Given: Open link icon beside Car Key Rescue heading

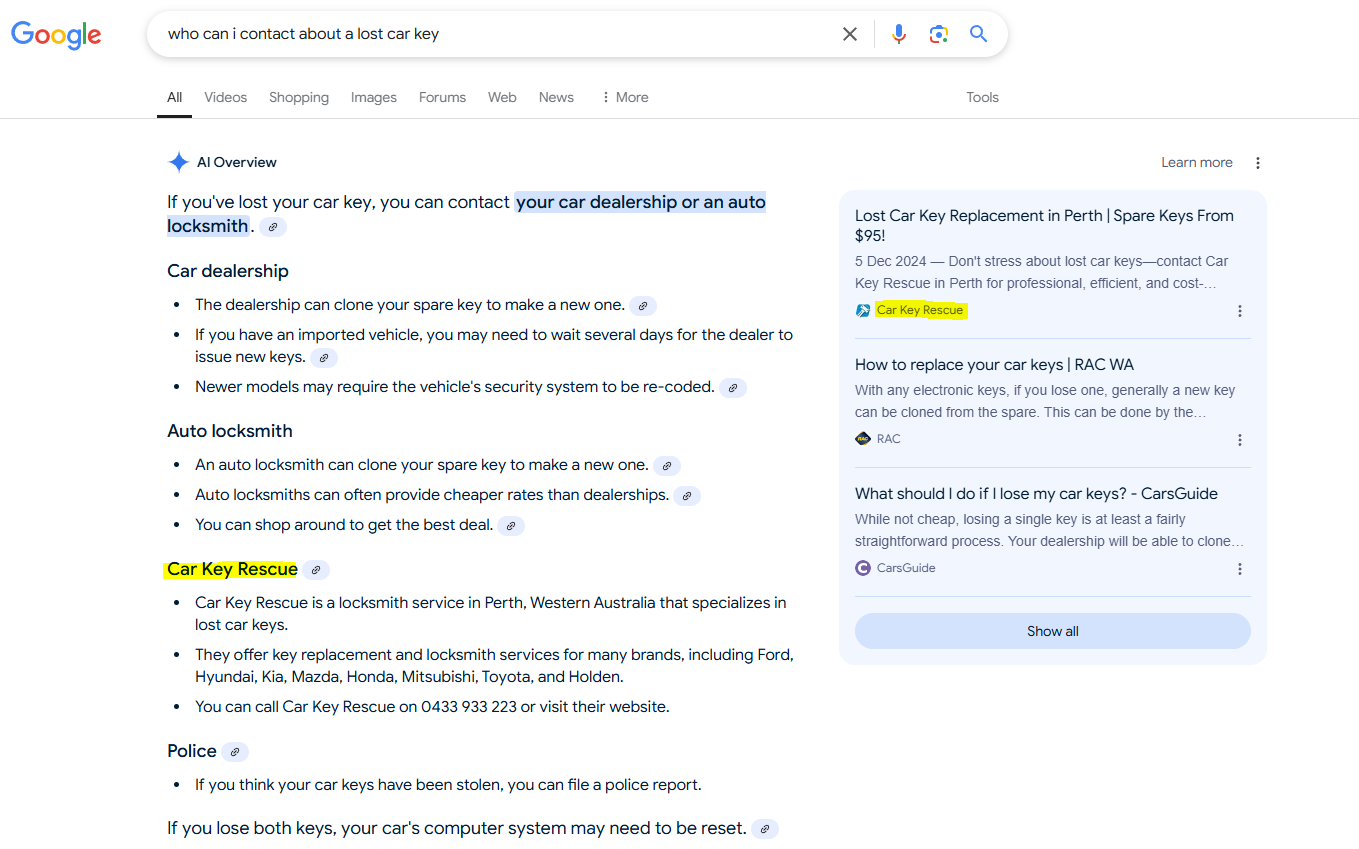Looking at the screenshot, I should coord(316,570).
